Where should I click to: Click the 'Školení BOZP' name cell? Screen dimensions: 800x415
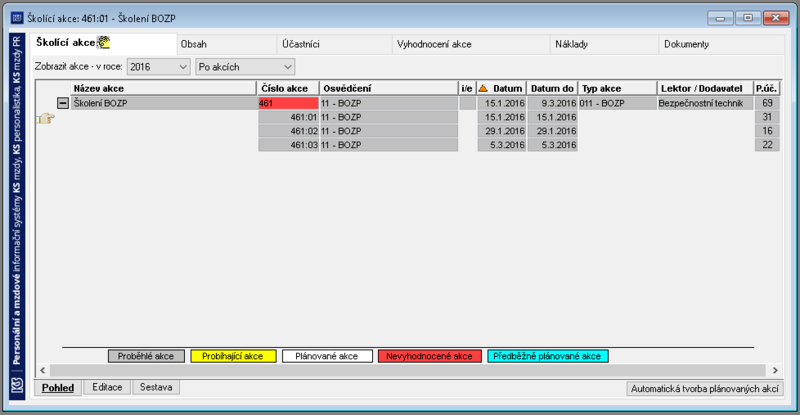[x=163, y=103]
